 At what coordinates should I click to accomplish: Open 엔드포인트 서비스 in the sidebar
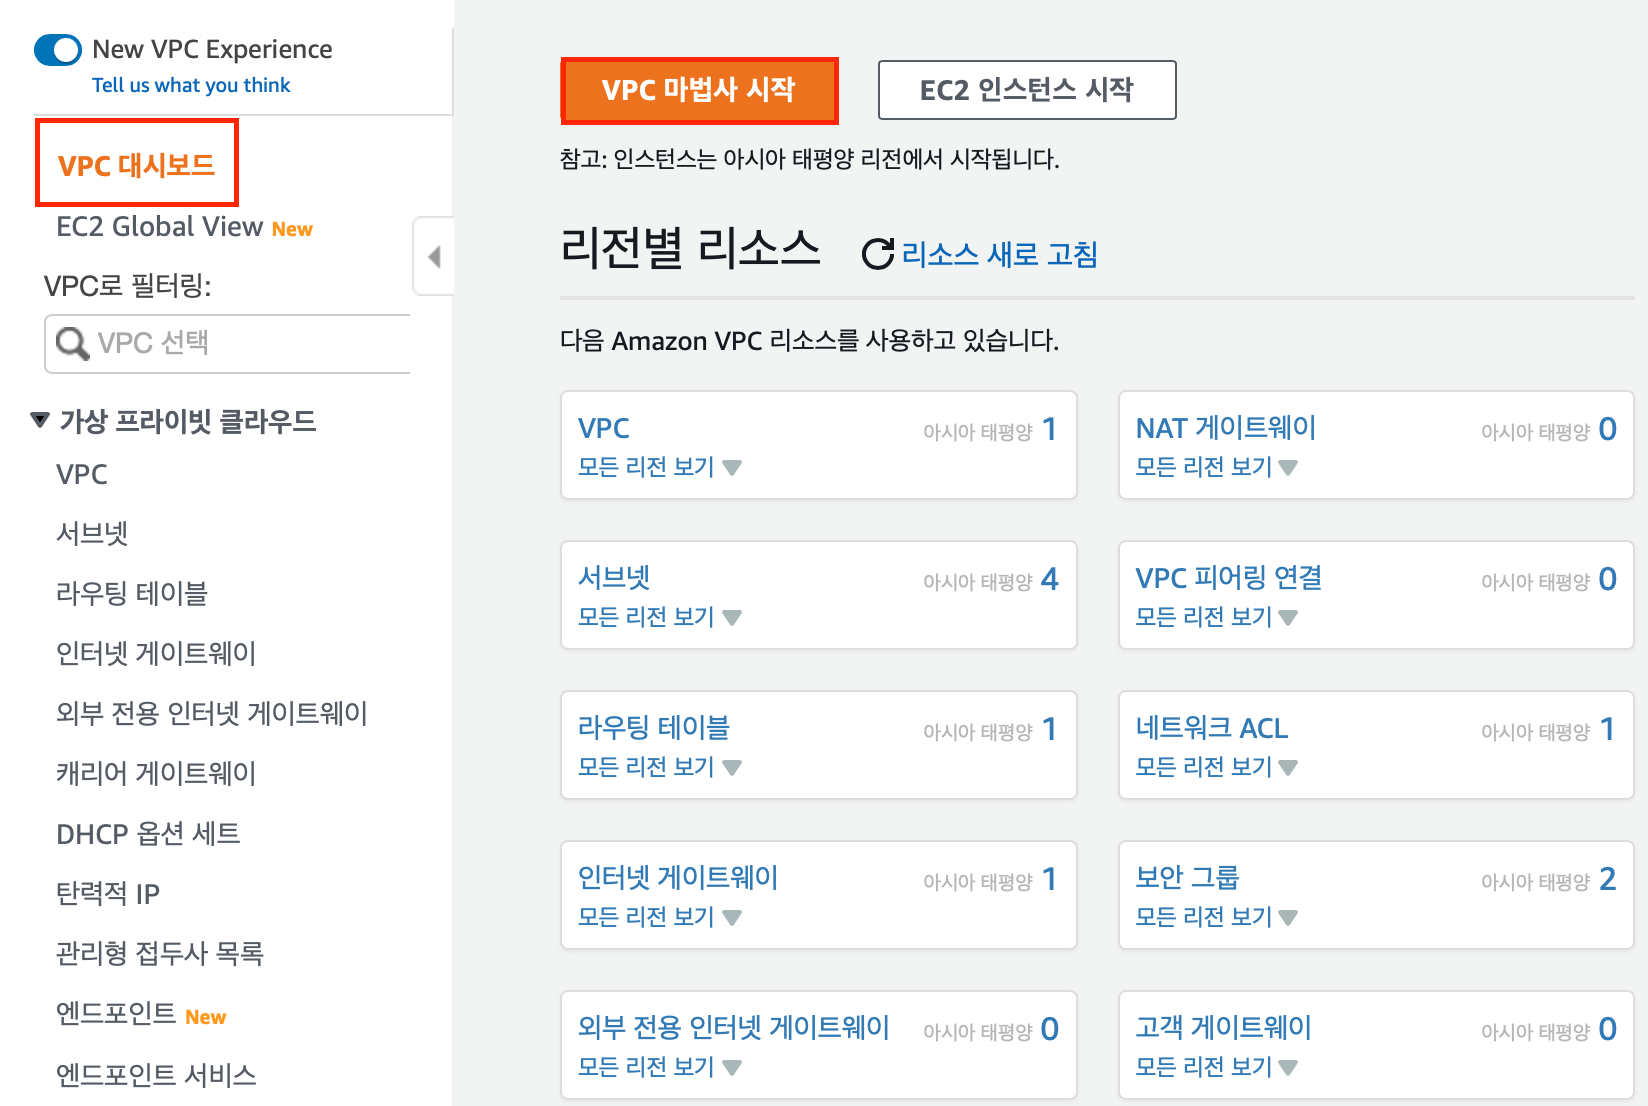[x=156, y=1075]
